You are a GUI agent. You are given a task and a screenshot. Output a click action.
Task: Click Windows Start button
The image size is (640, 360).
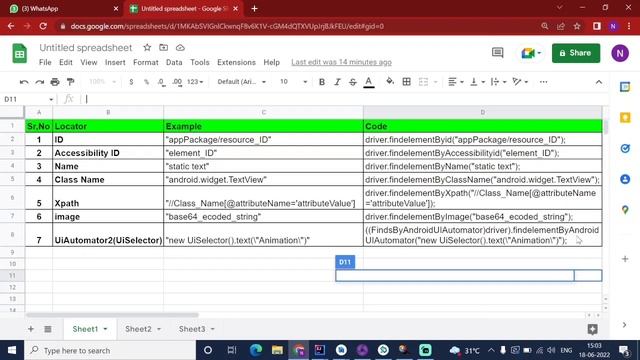click(x=12, y=350)
